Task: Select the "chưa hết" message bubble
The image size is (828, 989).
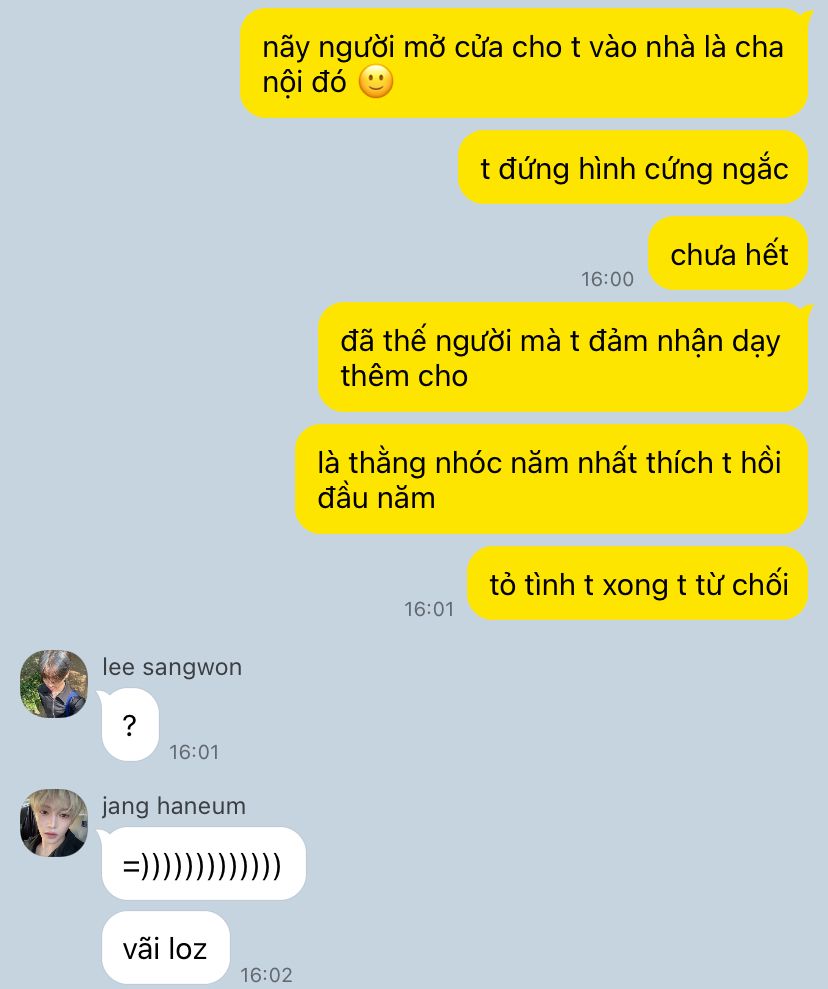Action: [728, 254]
